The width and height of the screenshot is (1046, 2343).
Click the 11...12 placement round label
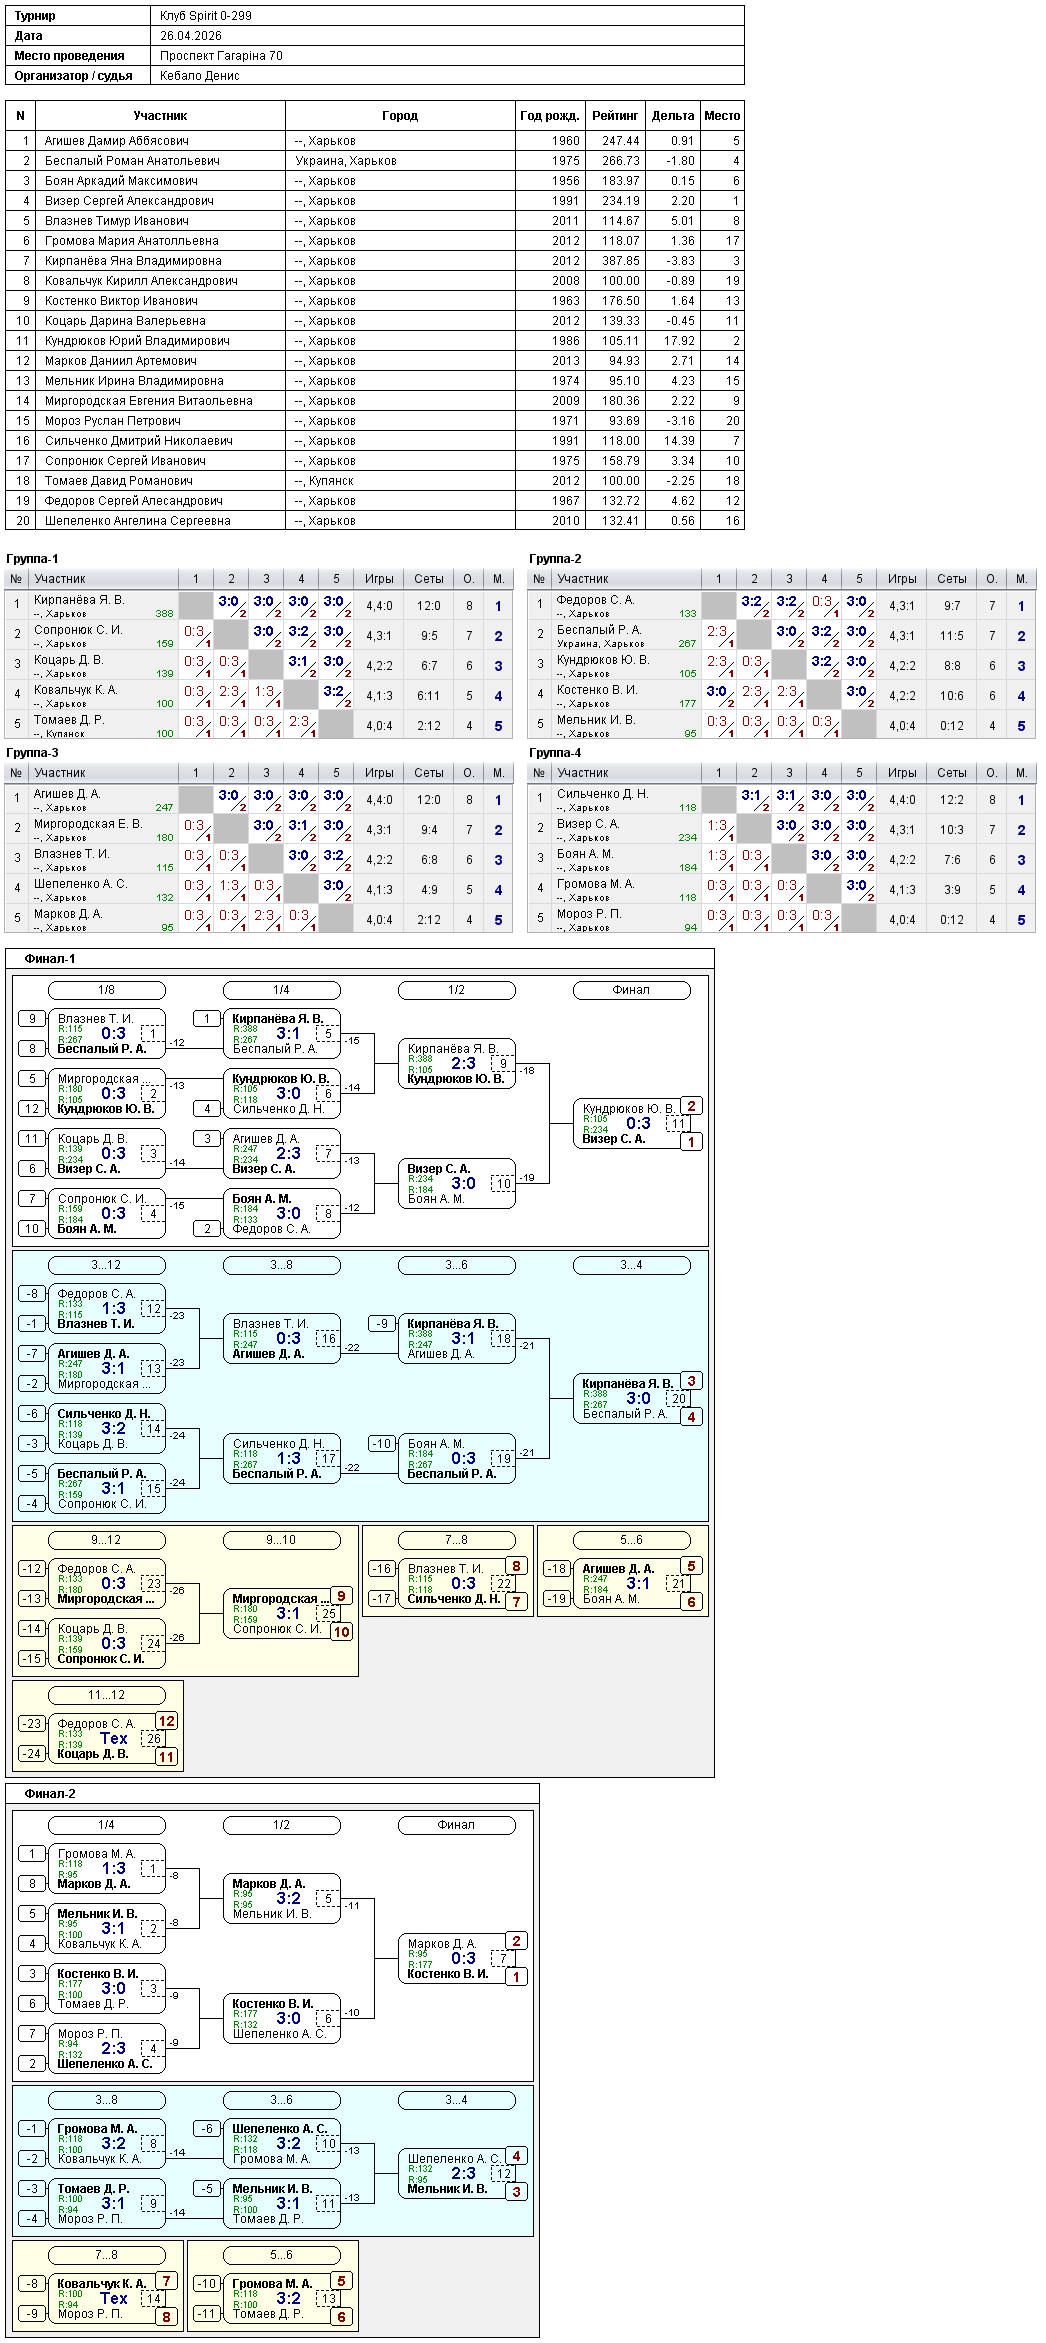(107, 1695)
